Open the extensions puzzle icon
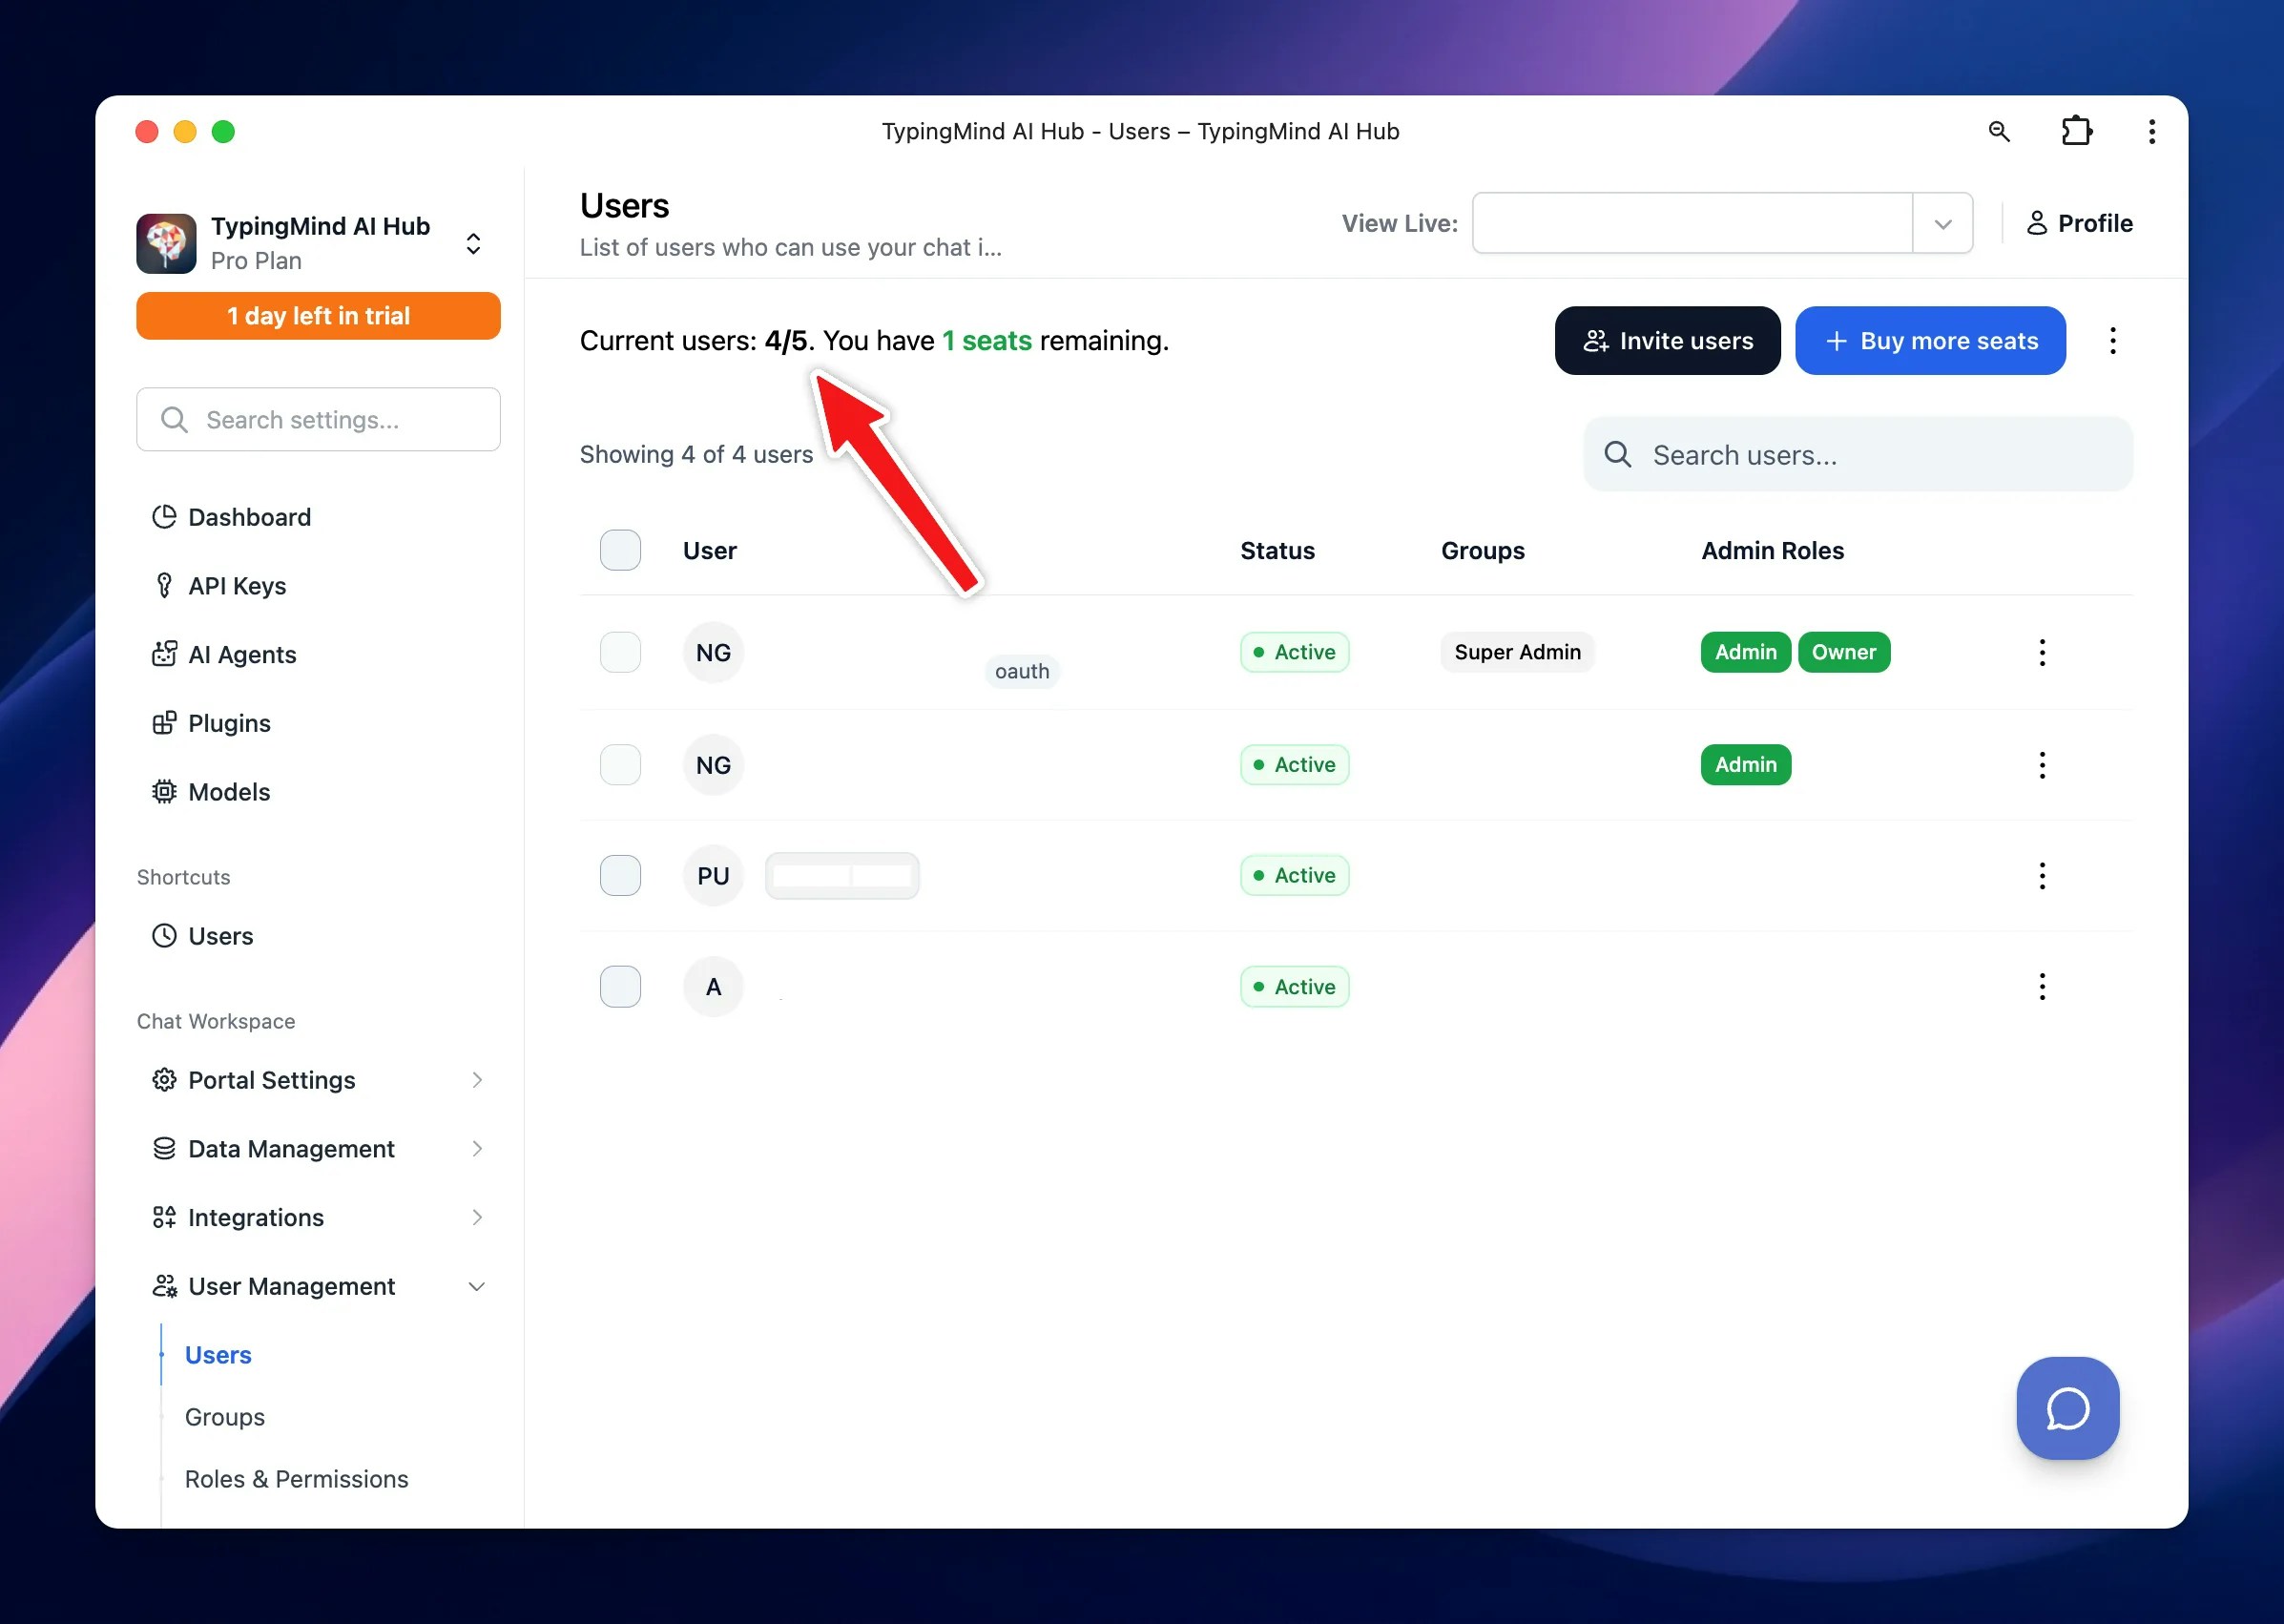Image resolution: width=2284 pixels, height=1624 pixels. coord(2076,131)
